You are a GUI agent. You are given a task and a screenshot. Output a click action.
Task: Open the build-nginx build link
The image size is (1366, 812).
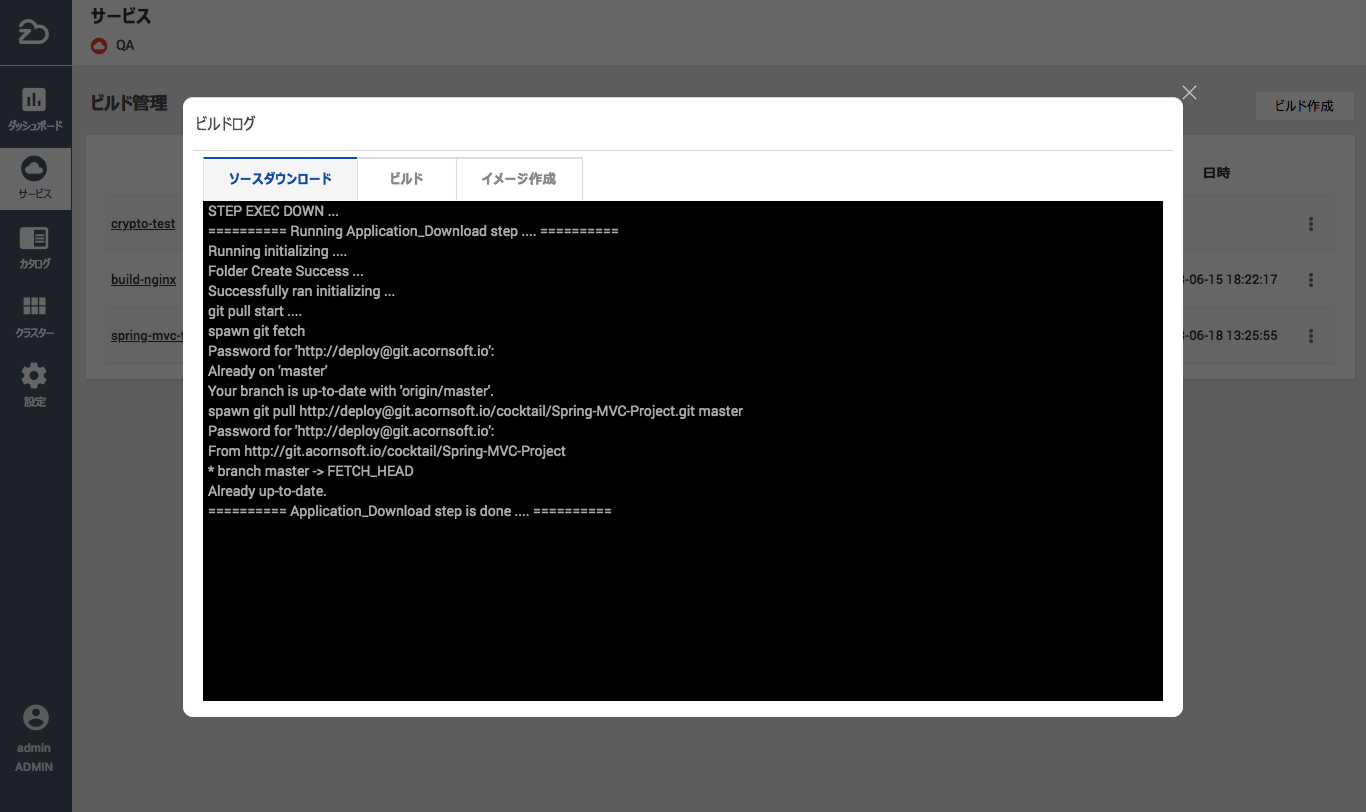[143, 280]
